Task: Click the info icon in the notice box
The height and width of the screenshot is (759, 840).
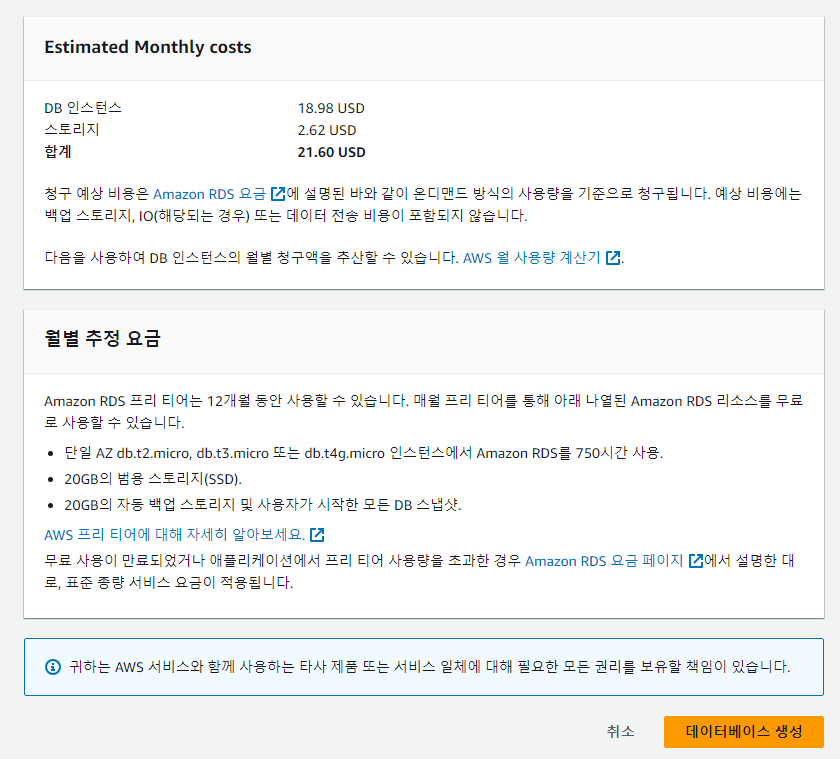Action: coord(53,667)
